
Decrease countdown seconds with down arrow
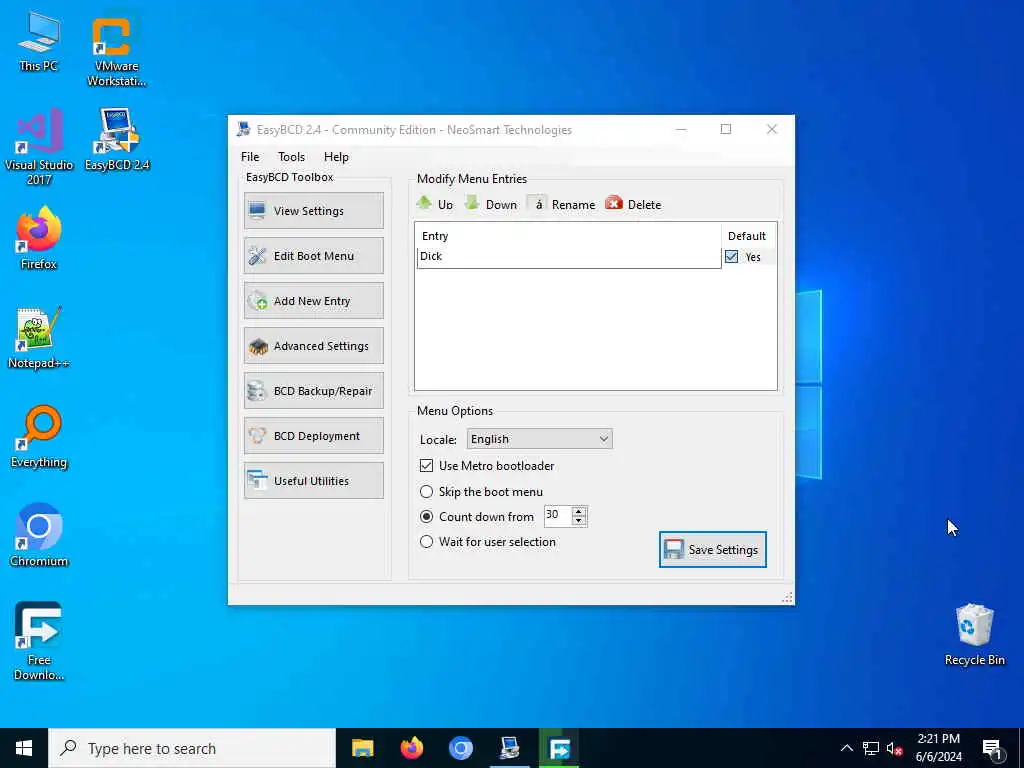click(579, 520)
